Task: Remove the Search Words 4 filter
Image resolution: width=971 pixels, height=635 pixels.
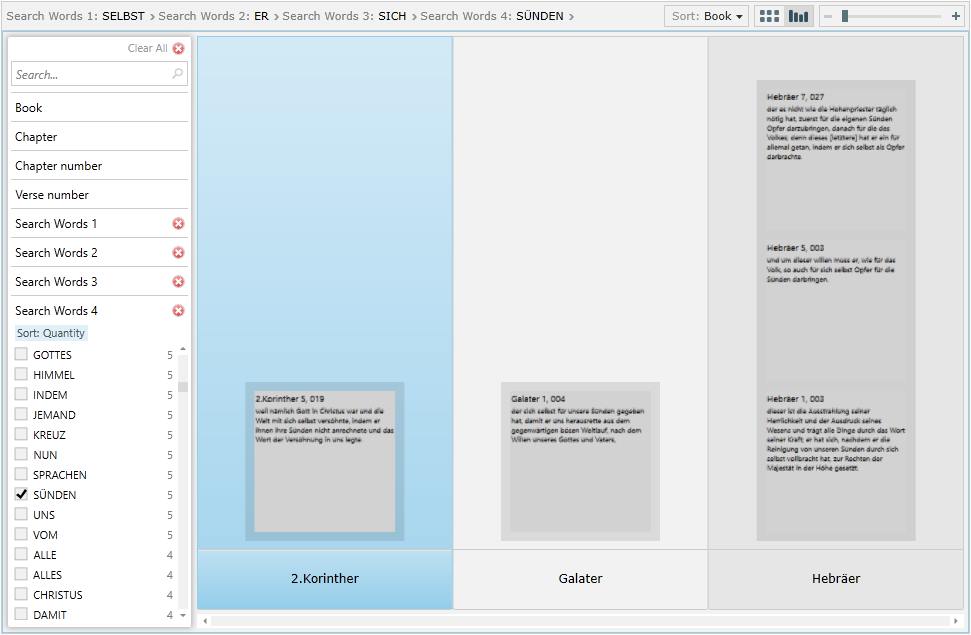Action: [178, 311]
